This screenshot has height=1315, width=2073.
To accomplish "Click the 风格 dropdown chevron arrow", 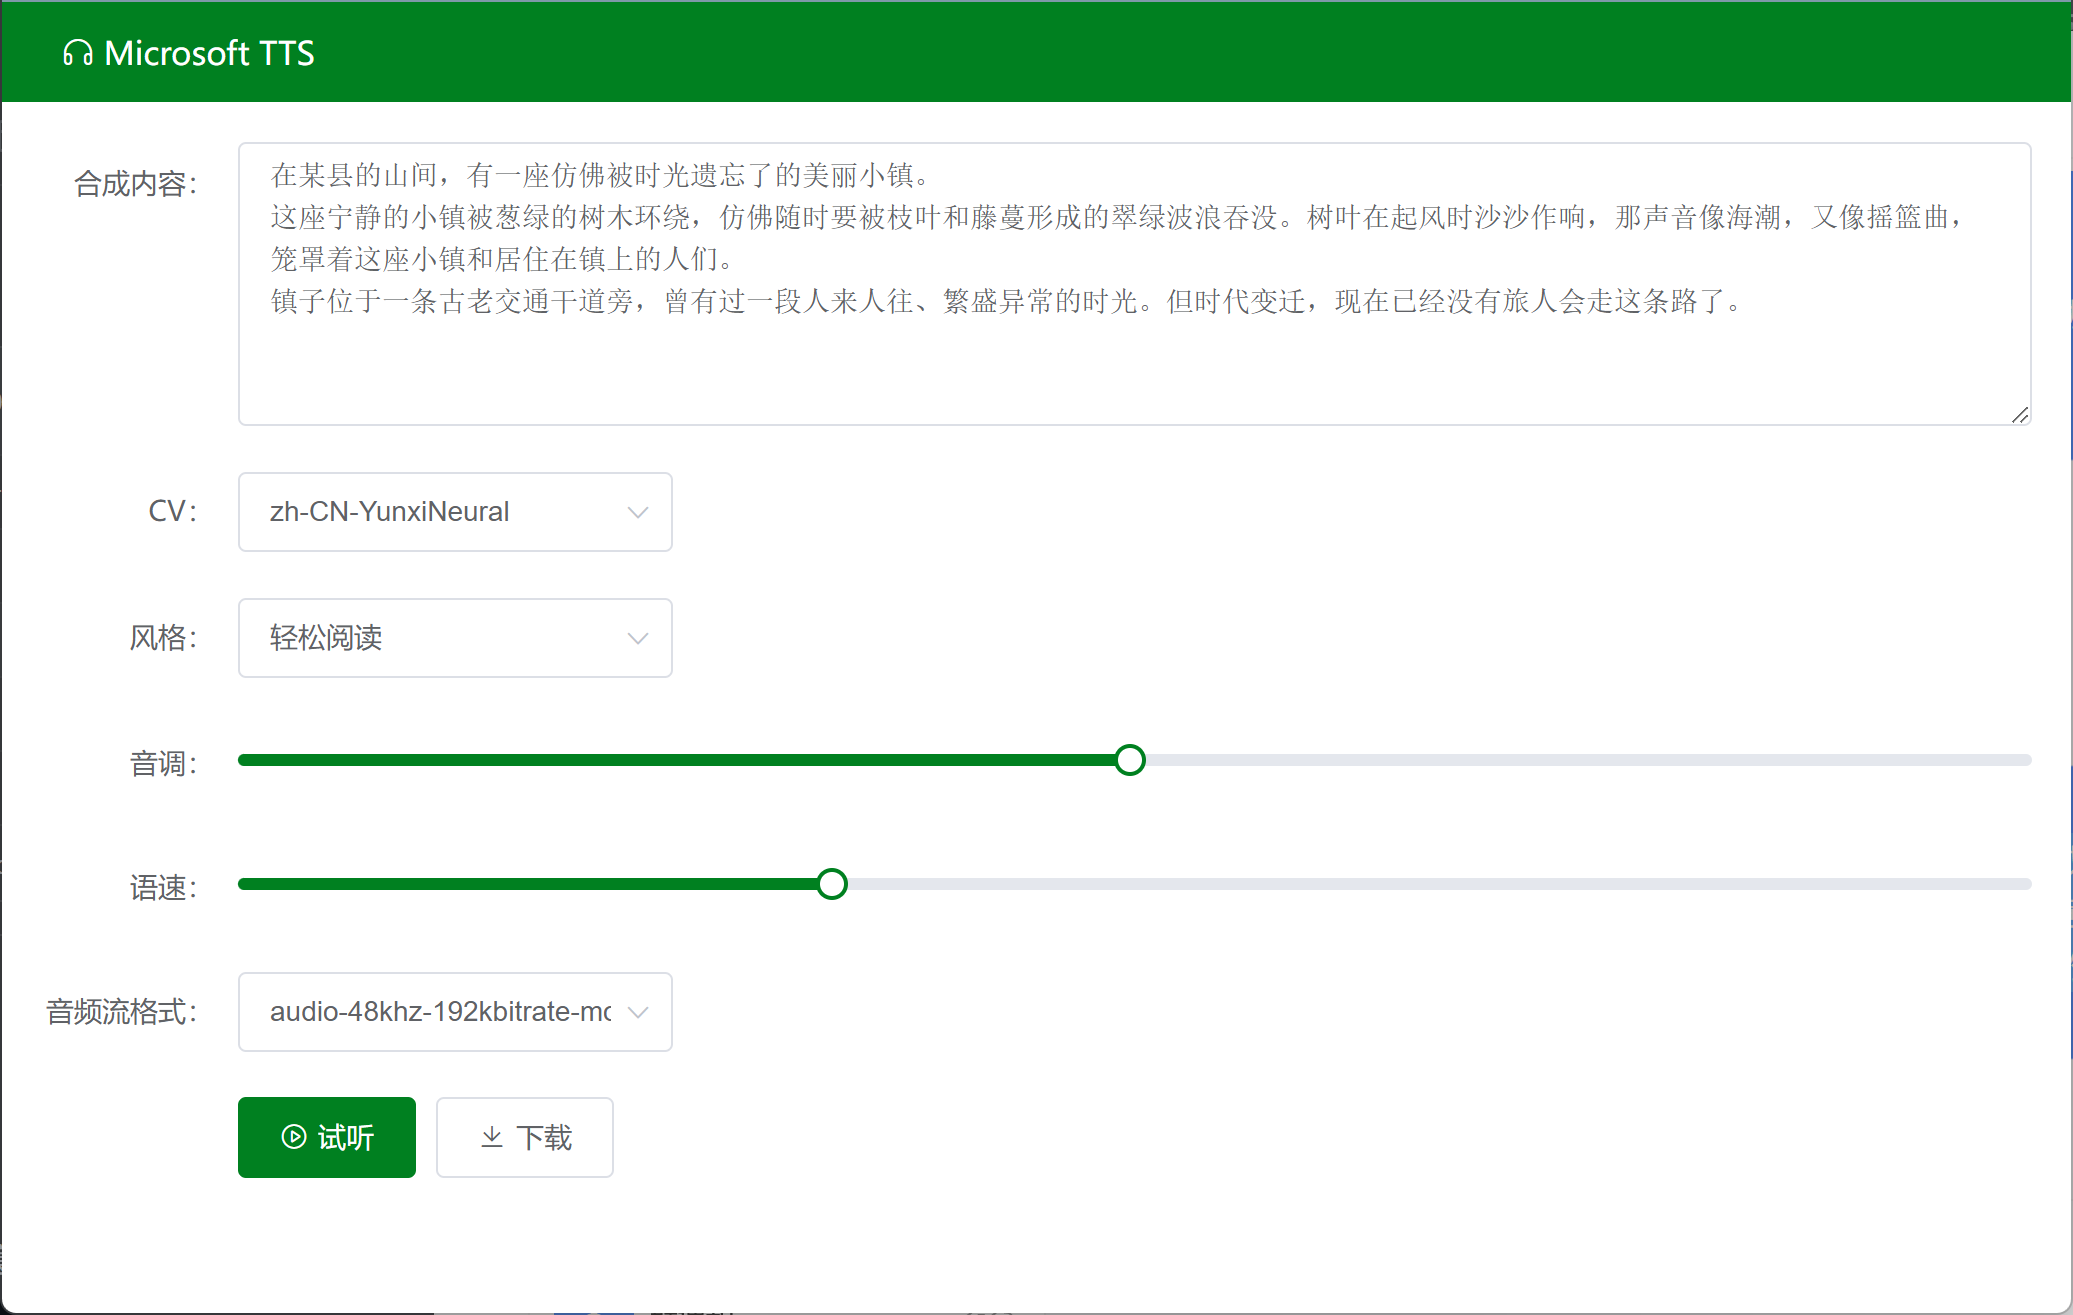I will click(x=638, y=638).
